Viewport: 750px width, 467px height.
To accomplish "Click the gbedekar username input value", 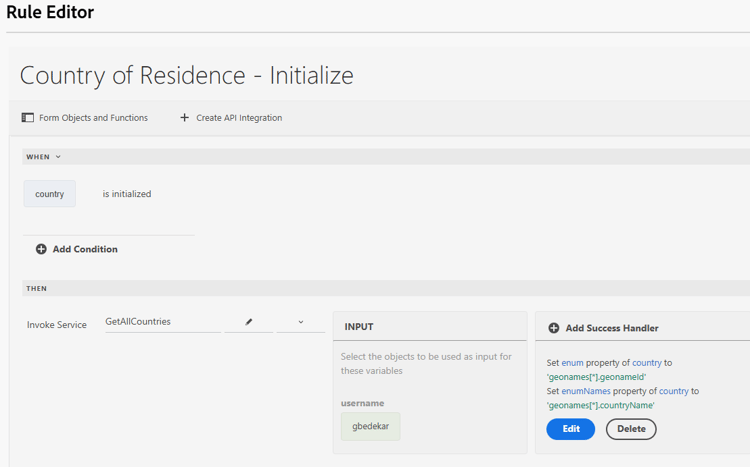I will coord(370,426).
